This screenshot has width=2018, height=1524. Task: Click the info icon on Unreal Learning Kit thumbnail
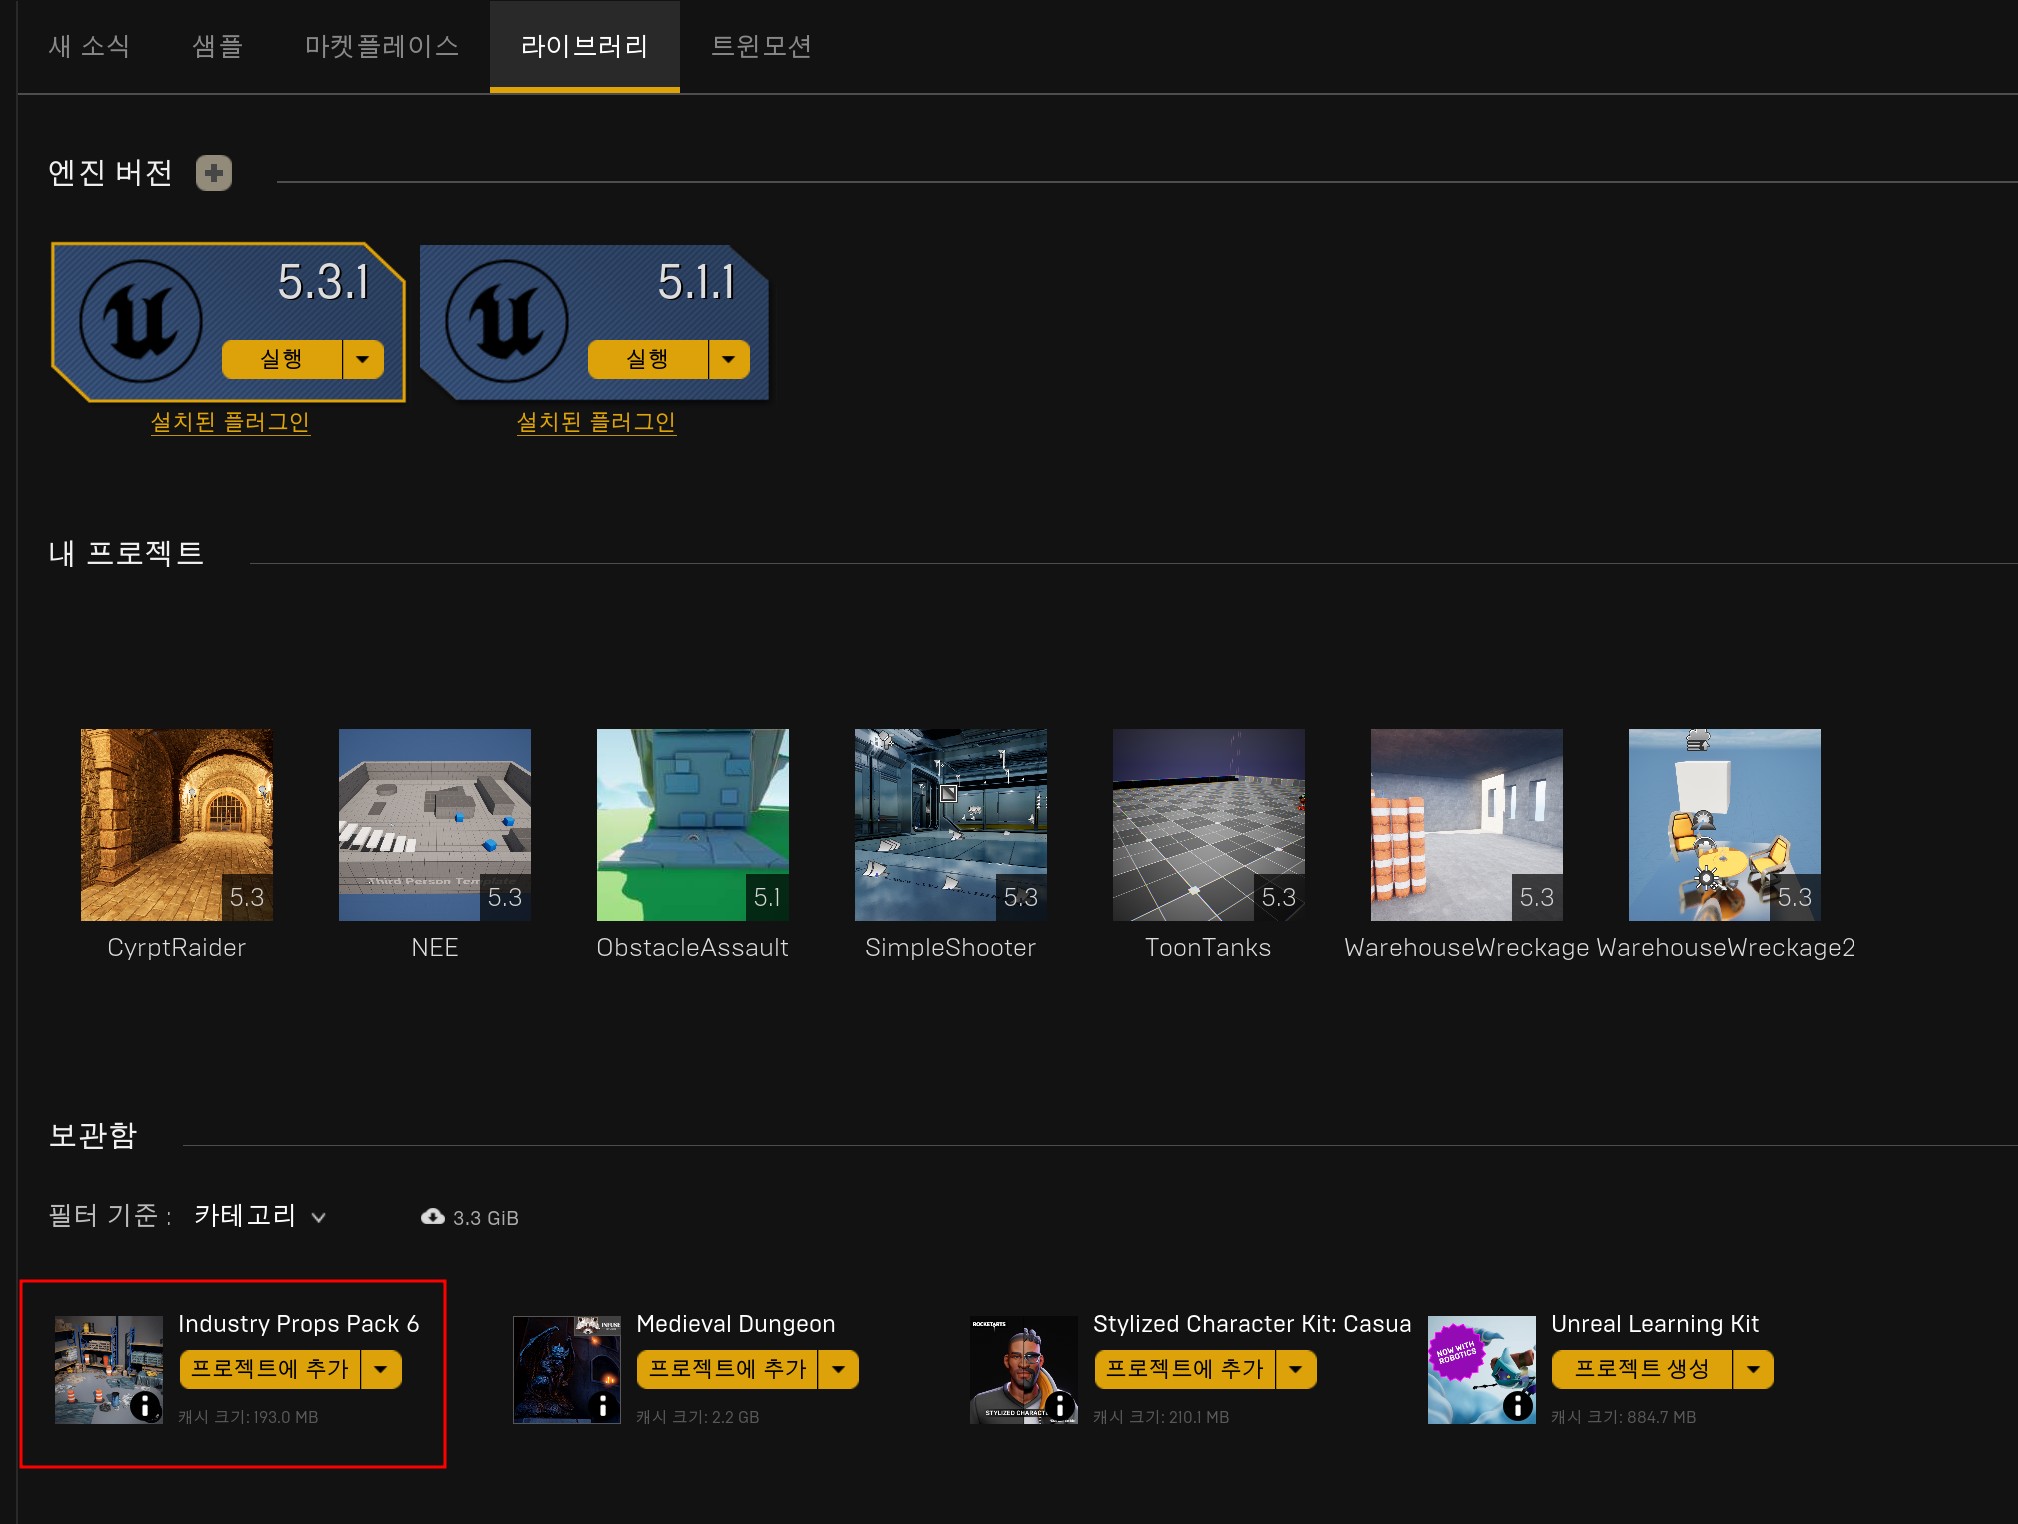pos(1517,1406)
